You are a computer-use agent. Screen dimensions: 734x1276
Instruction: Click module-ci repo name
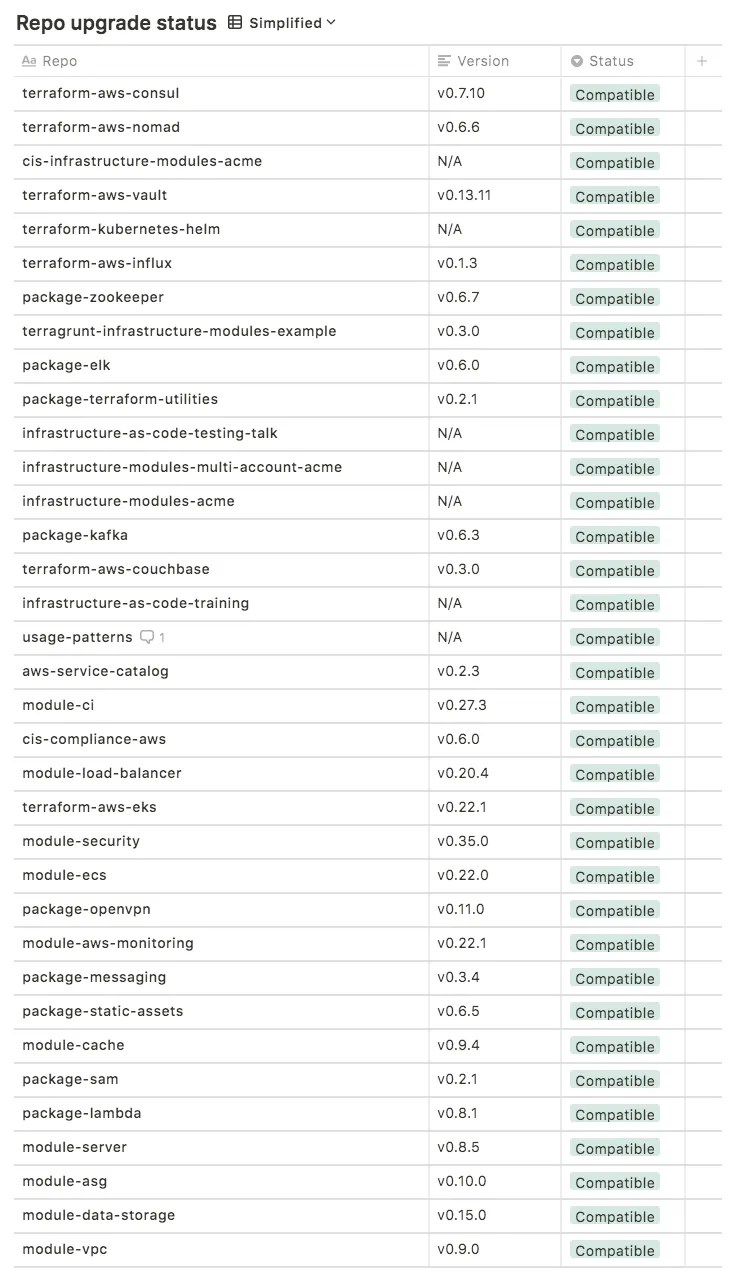click(58, 705)
